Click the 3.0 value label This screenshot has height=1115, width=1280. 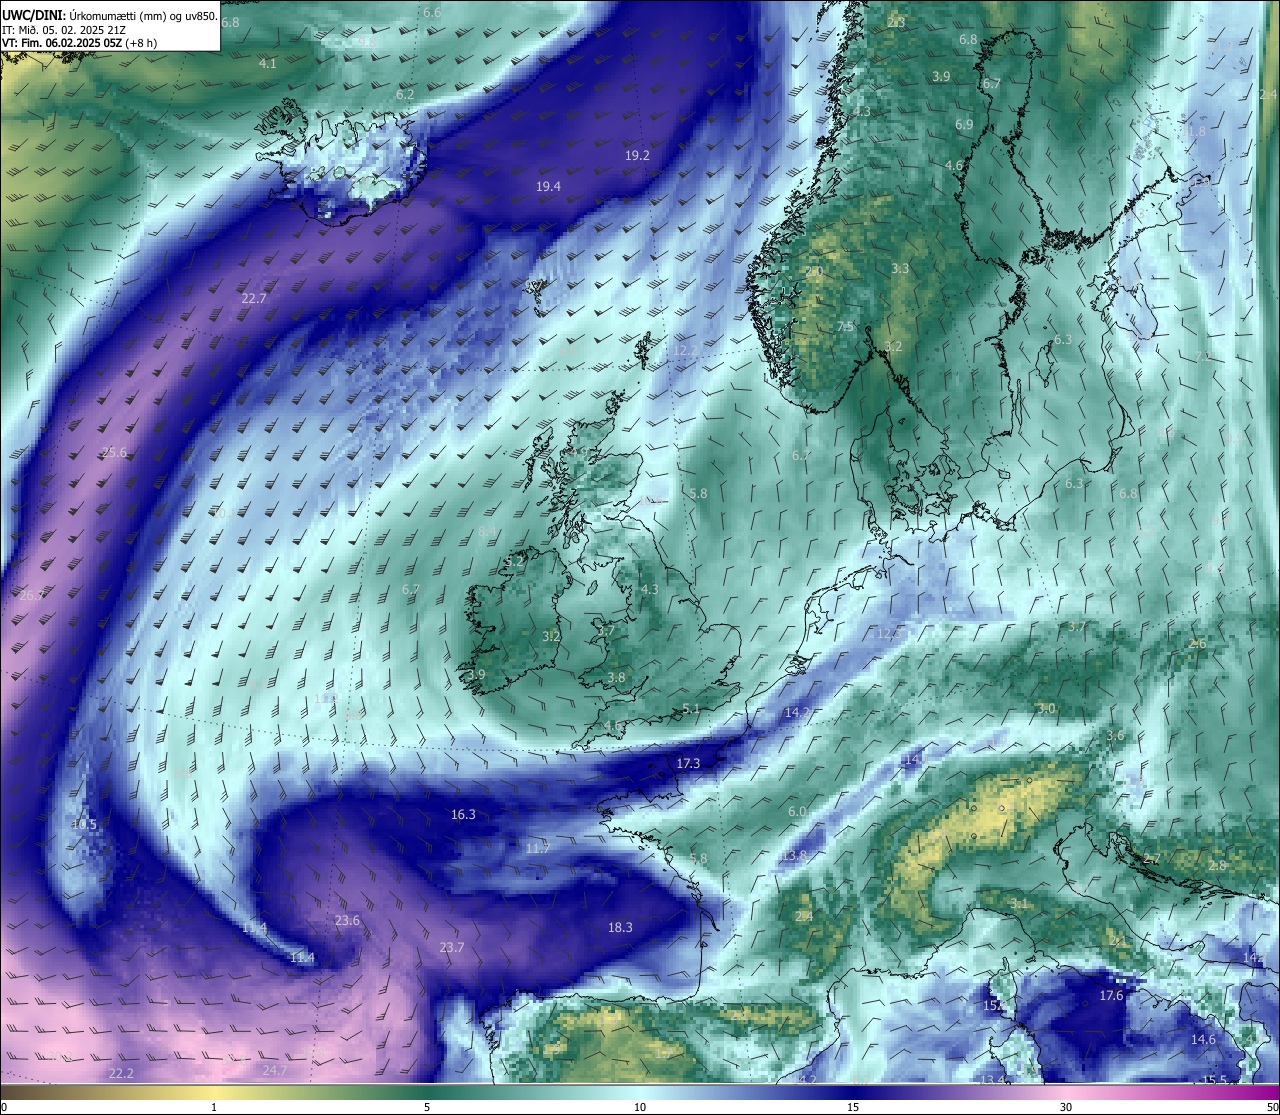pos(1046,708)
